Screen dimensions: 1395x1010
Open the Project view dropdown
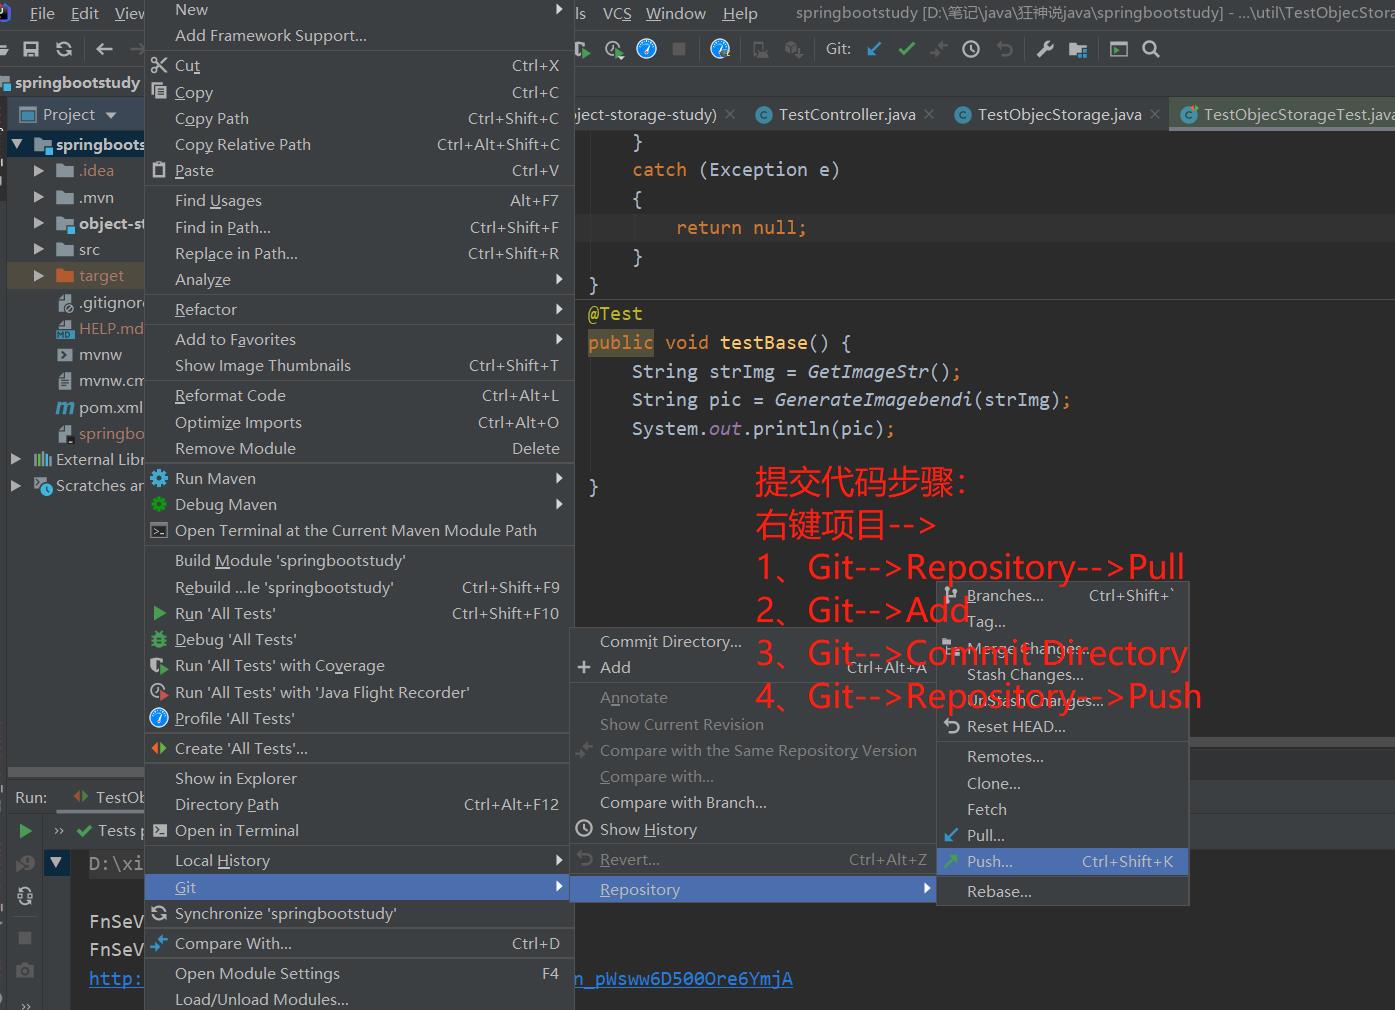[x=111, y=115]
